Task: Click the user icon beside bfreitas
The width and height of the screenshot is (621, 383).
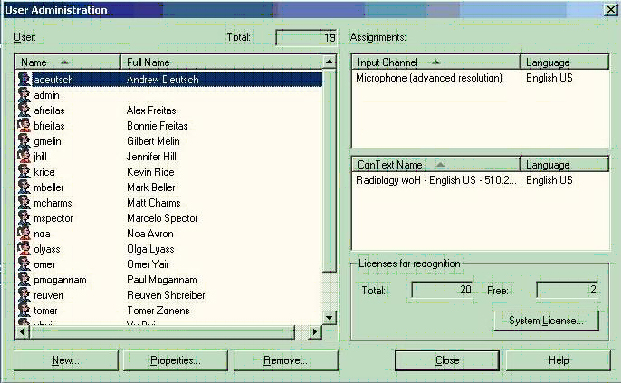Action: [24, 126]
